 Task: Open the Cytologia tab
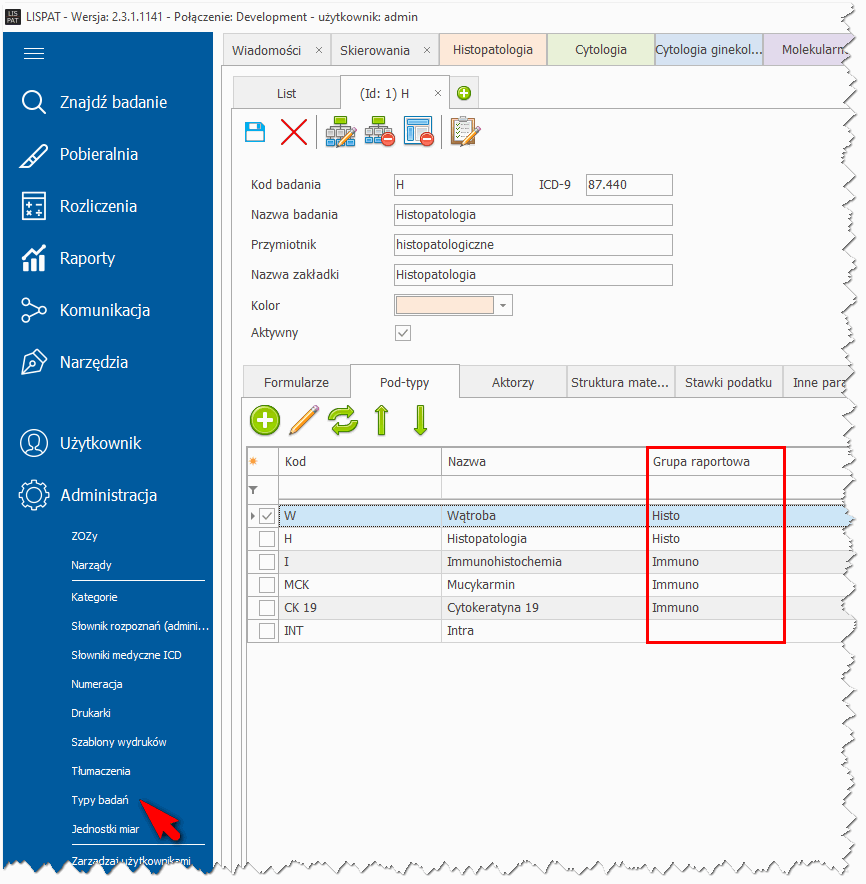600,50
